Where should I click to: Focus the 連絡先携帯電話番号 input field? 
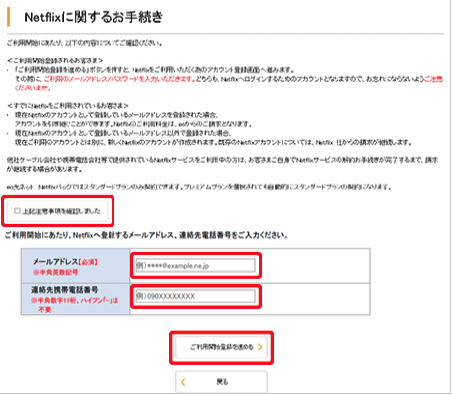(195, 296)
